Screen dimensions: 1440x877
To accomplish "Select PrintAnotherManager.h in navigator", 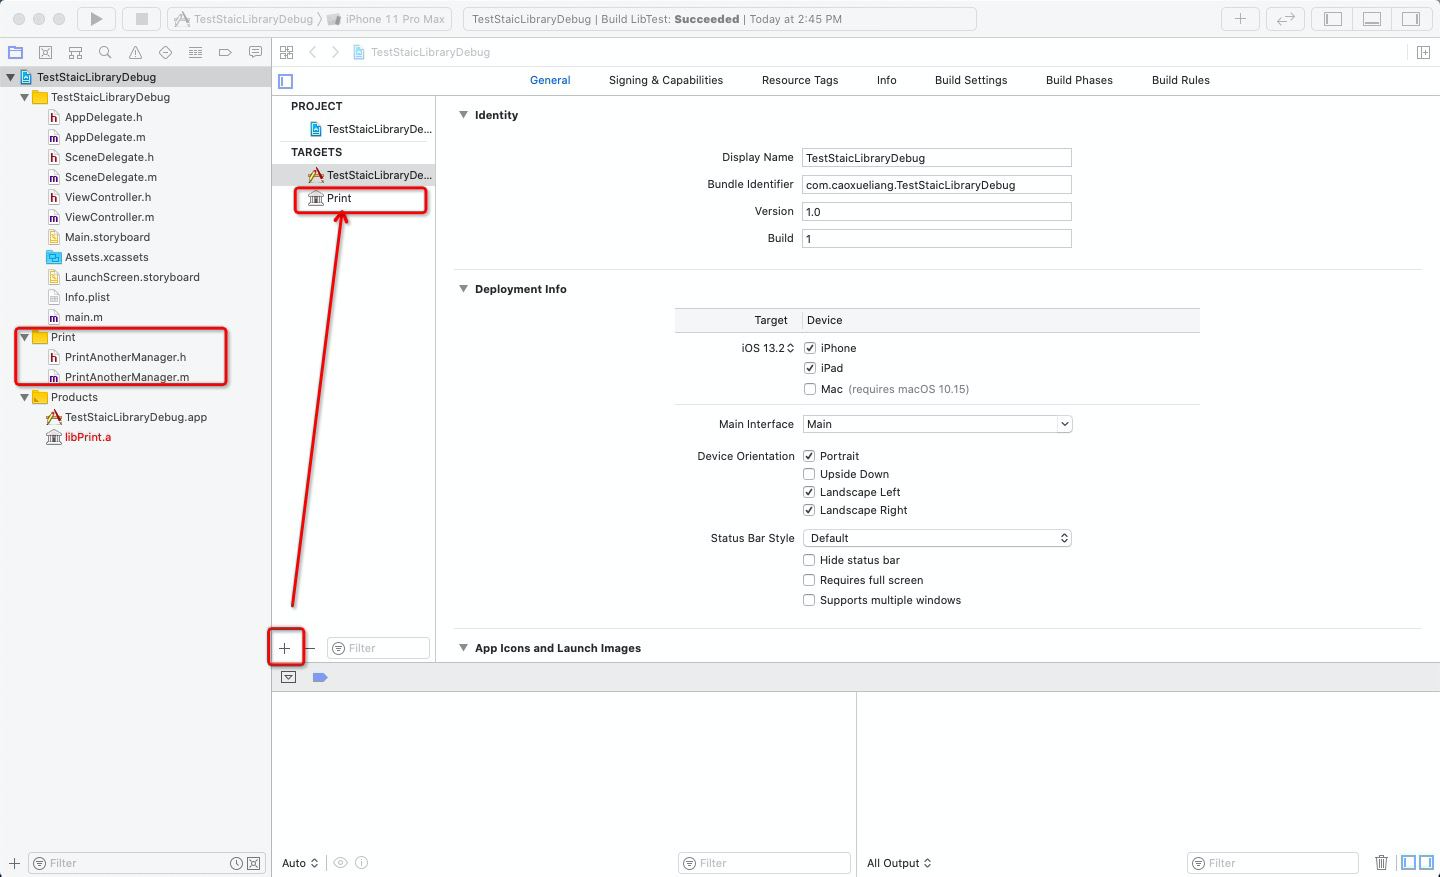I will click(125, 357).
